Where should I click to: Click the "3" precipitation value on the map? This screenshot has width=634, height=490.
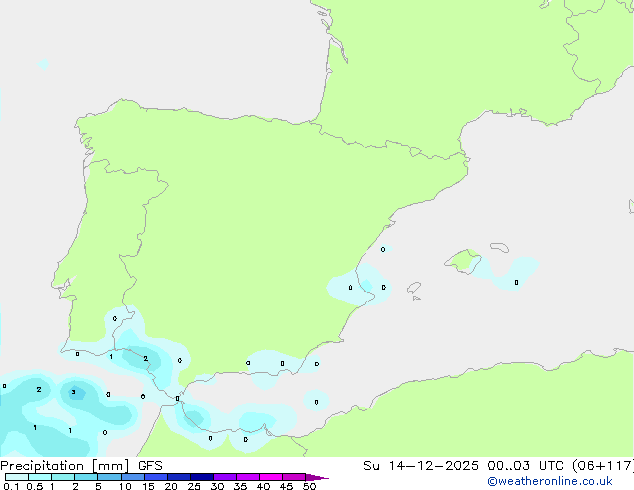point(73,392)
